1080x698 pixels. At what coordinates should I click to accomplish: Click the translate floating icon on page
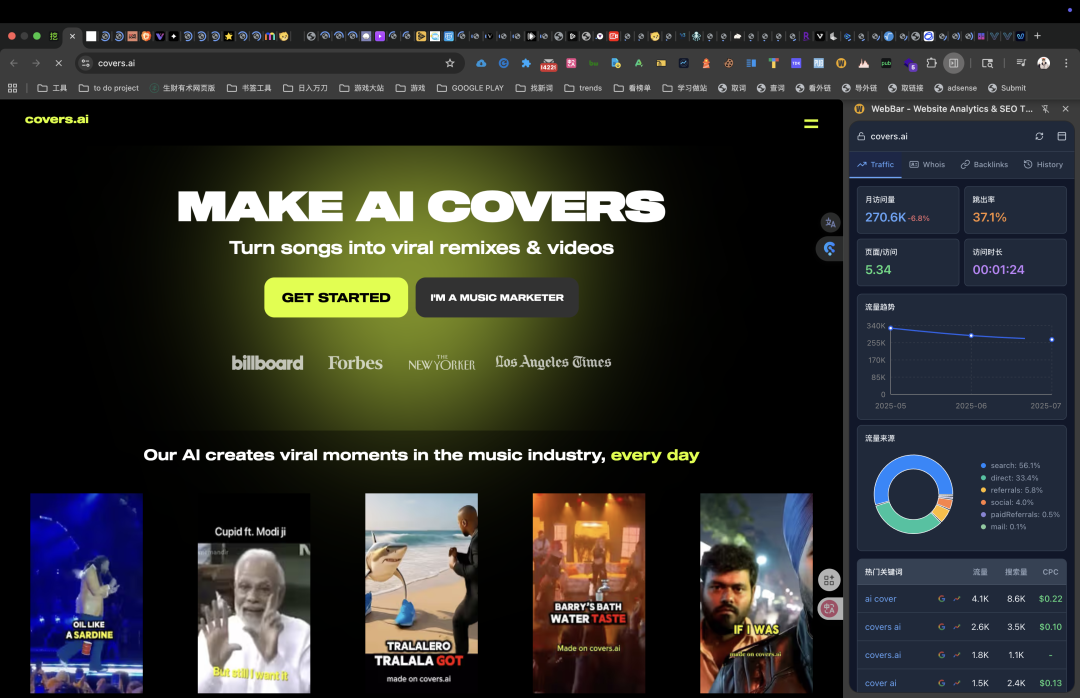[830, 223]
